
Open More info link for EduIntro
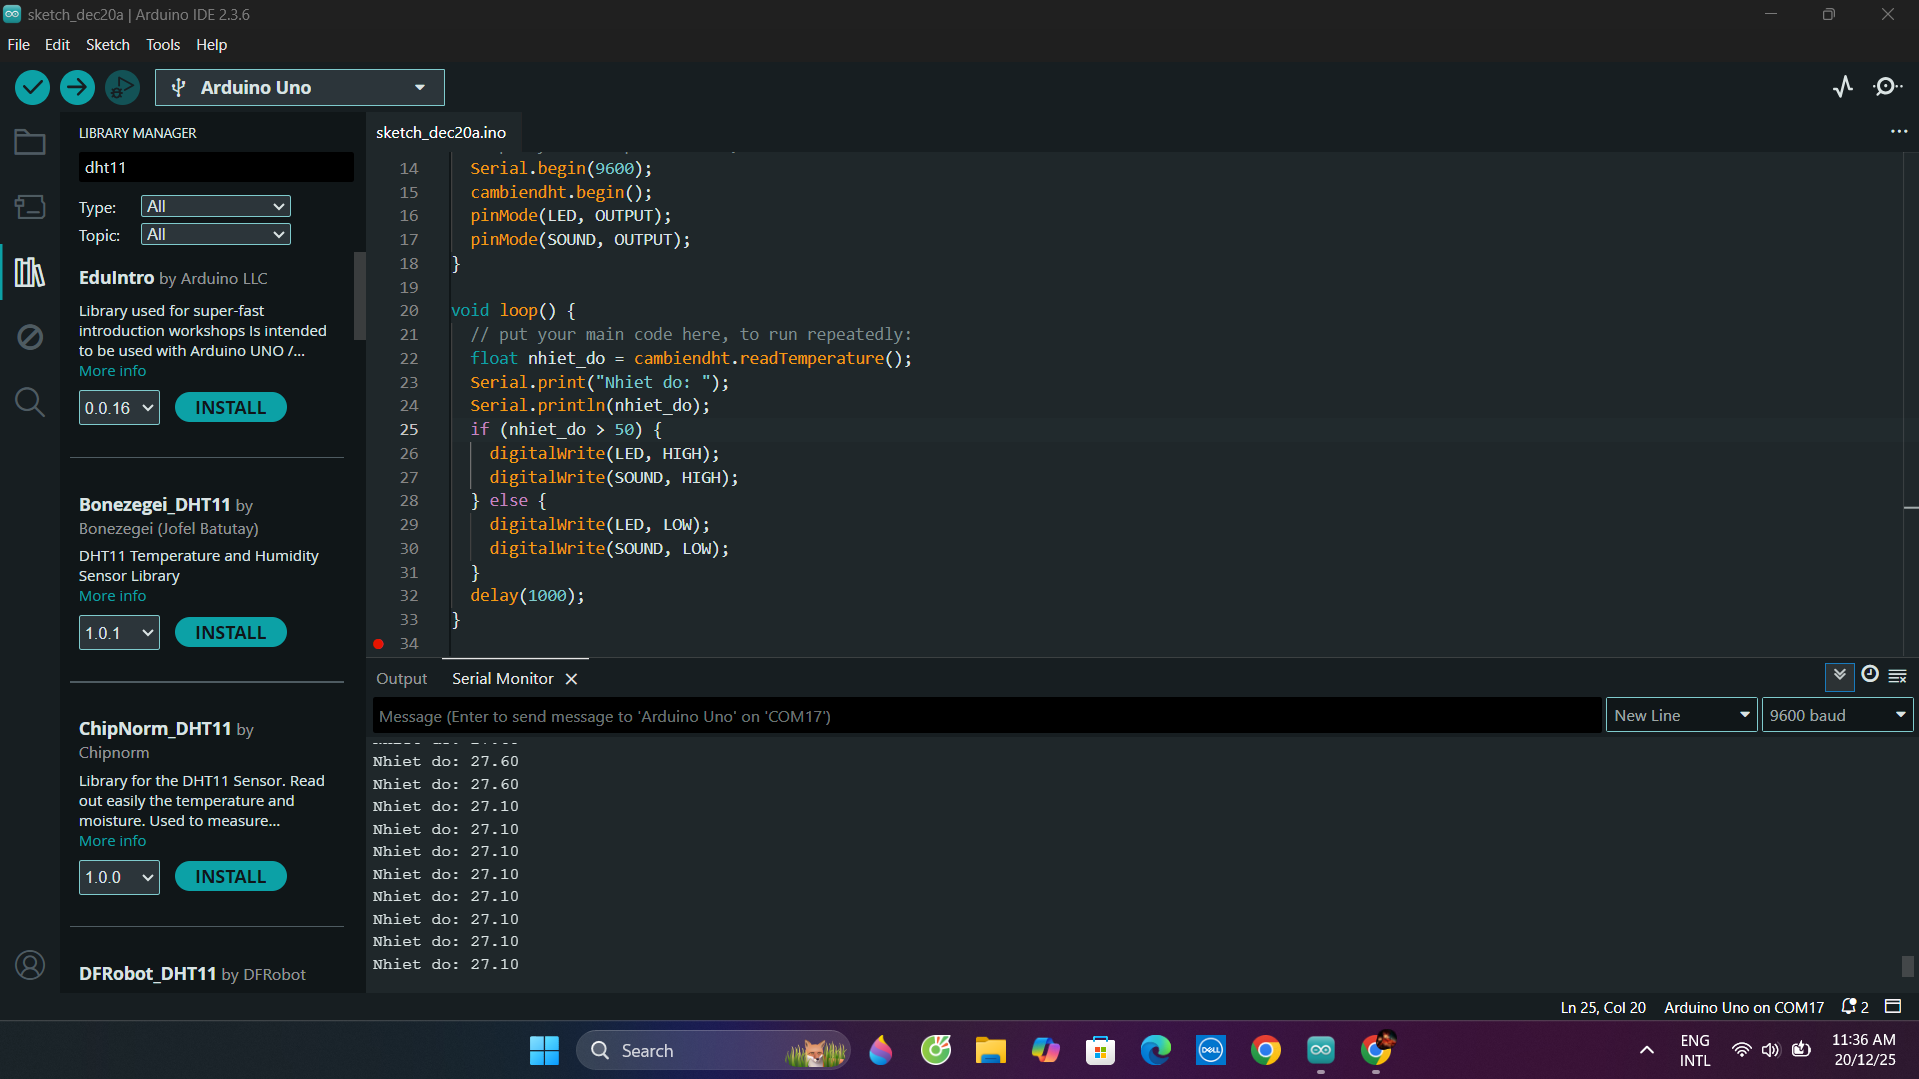[112, 371]
